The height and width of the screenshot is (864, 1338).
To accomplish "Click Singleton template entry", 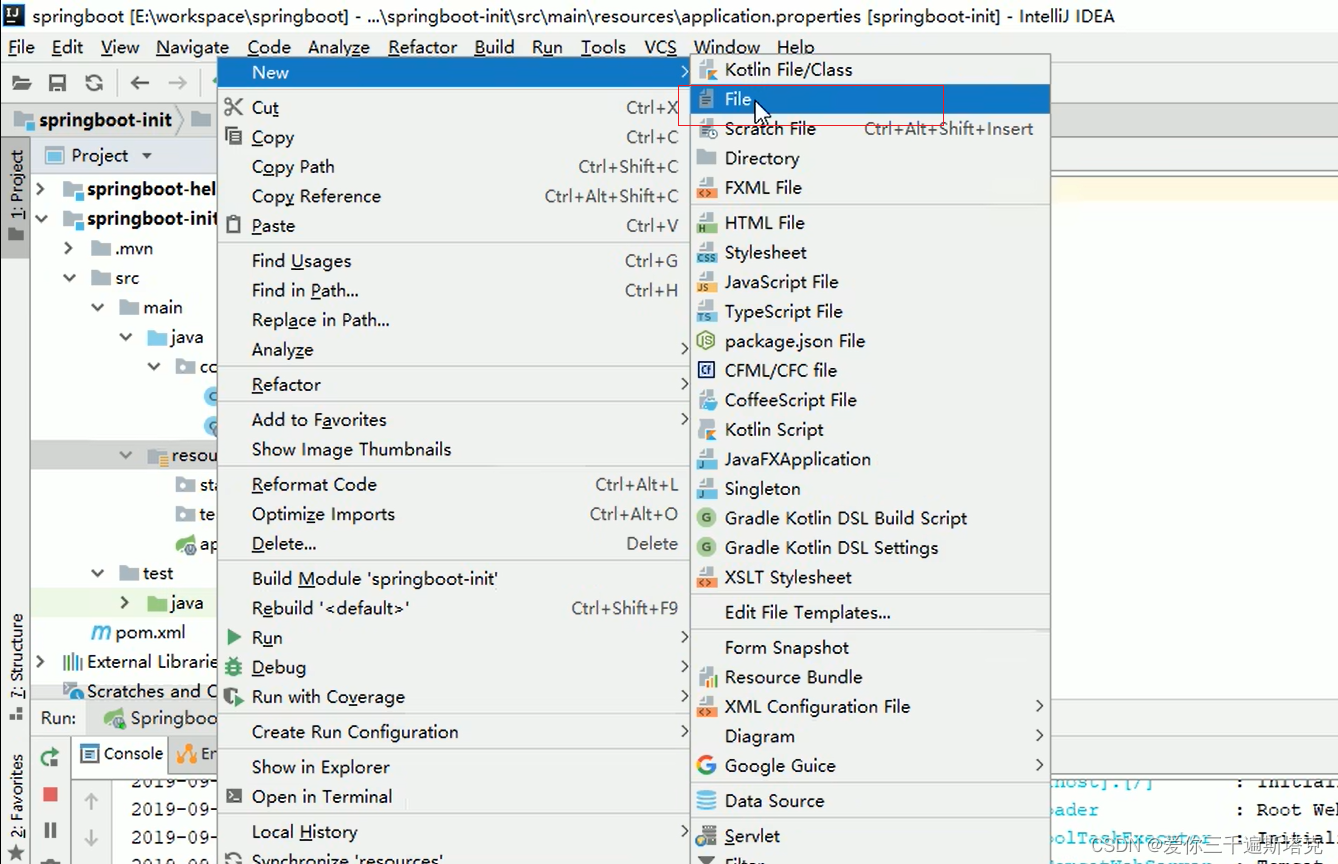I will pyautogui.click(x=870, y=489).
